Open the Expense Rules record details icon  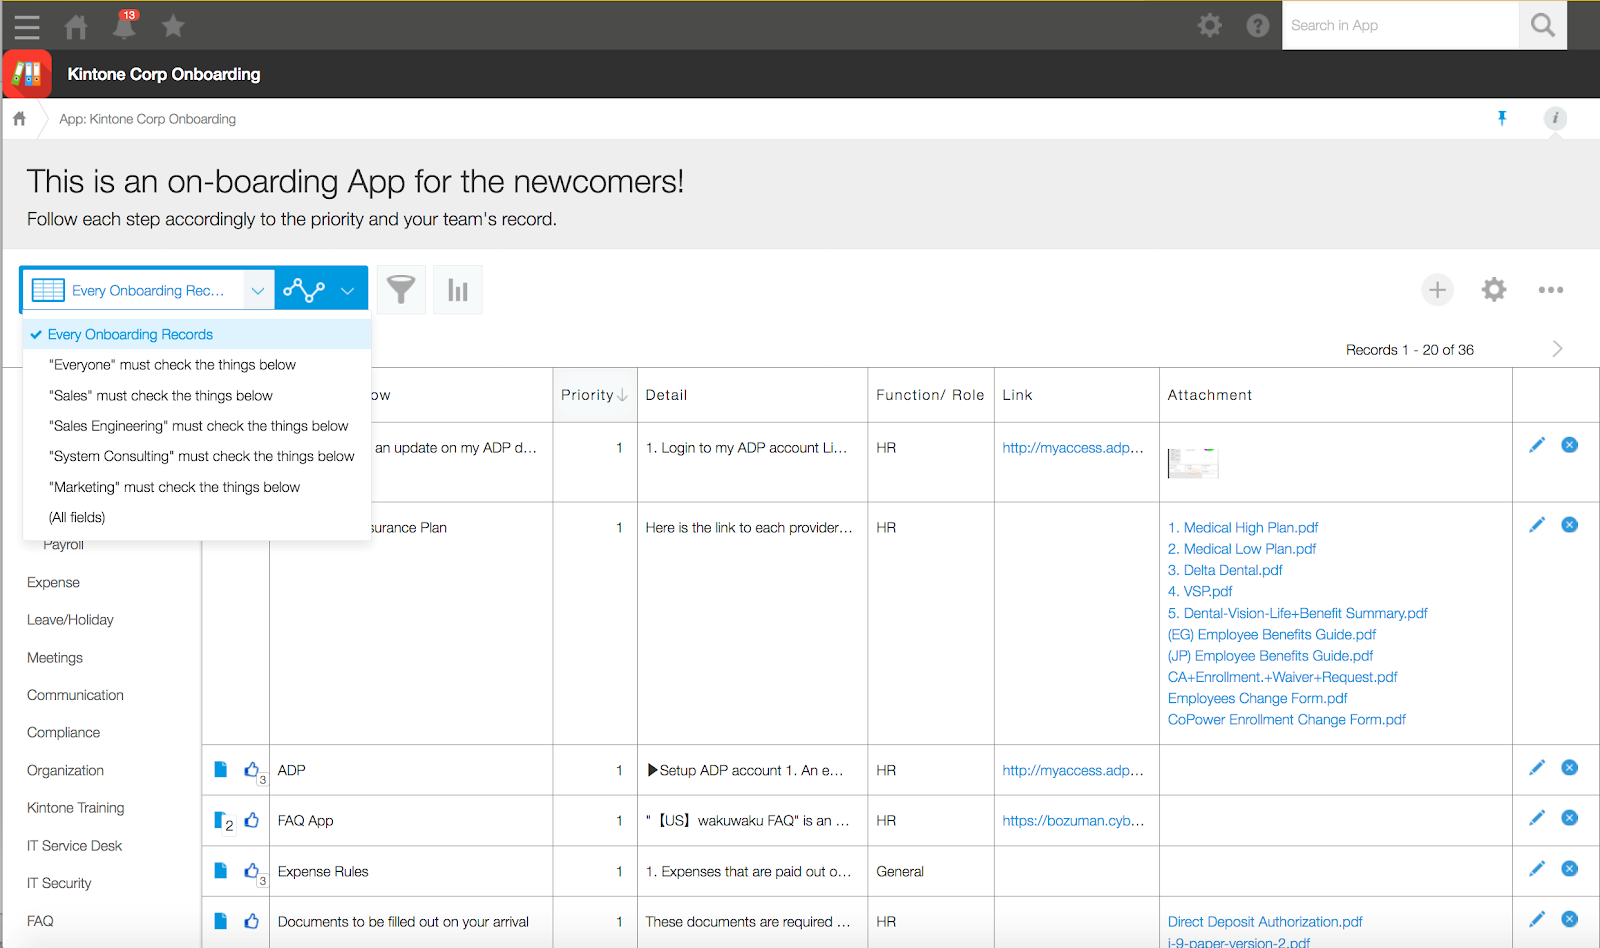pos(221,871)
